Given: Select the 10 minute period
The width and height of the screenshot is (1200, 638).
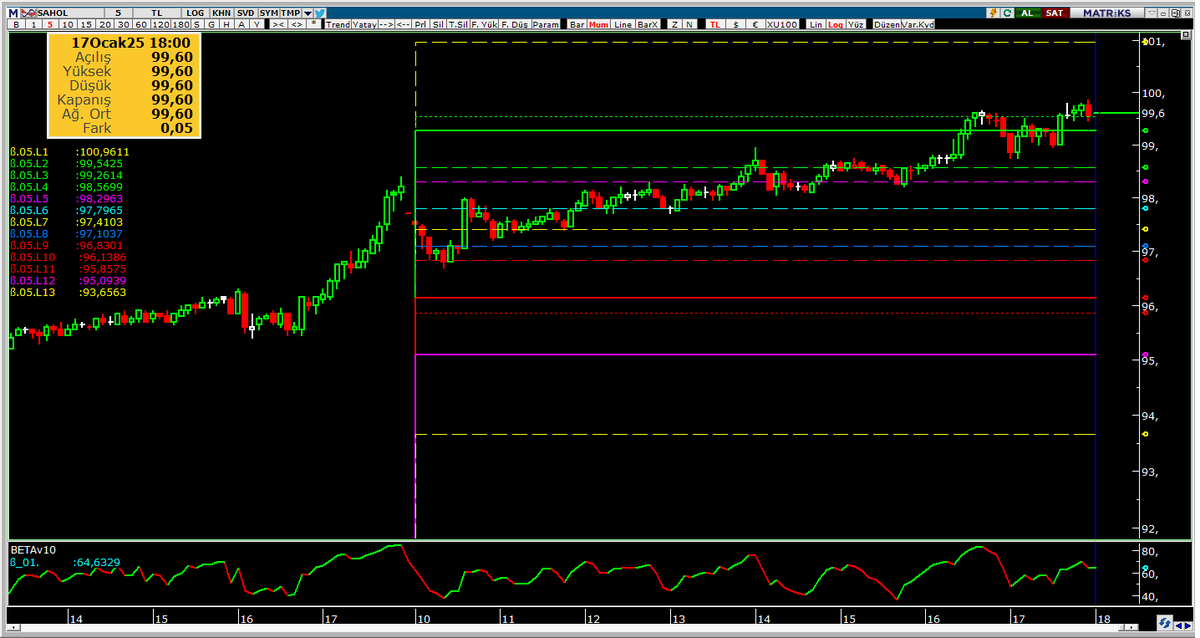Looking at the screenshot, I should [x=68, y=24].
